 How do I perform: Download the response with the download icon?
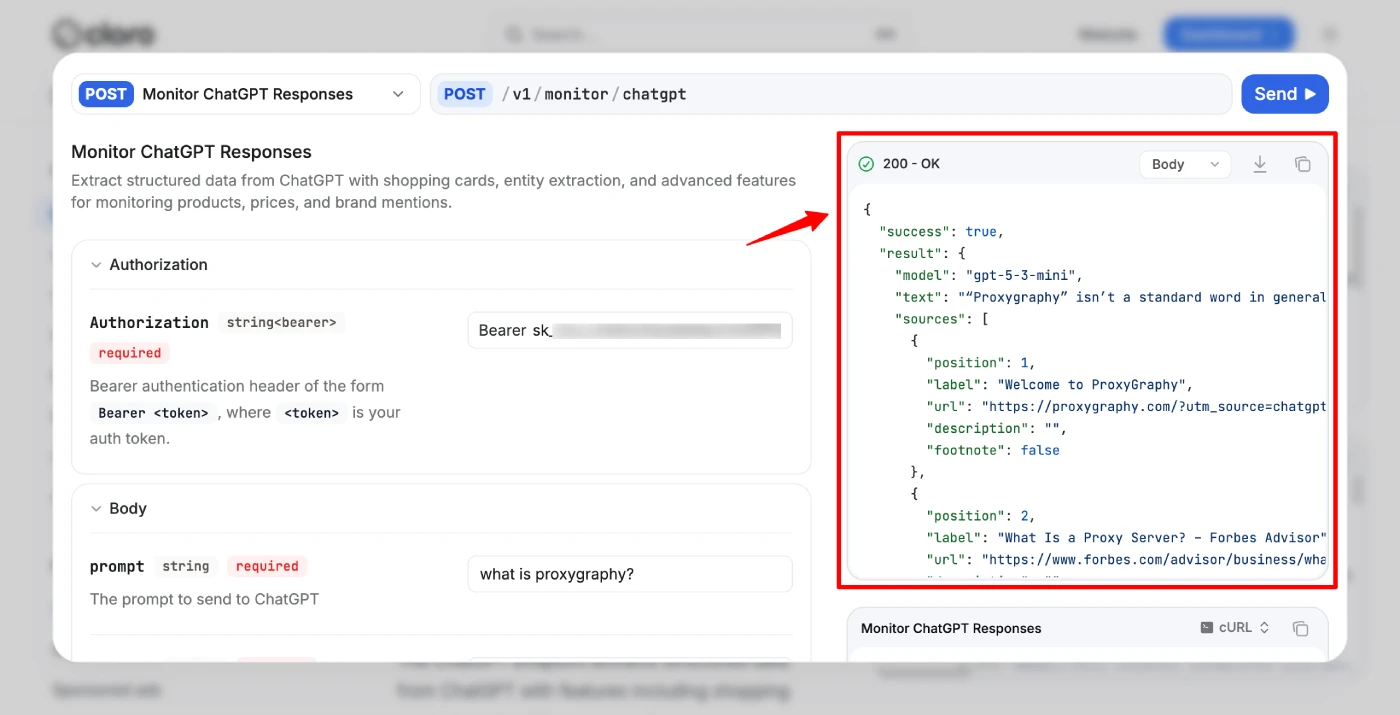[x=1260, y=164]
